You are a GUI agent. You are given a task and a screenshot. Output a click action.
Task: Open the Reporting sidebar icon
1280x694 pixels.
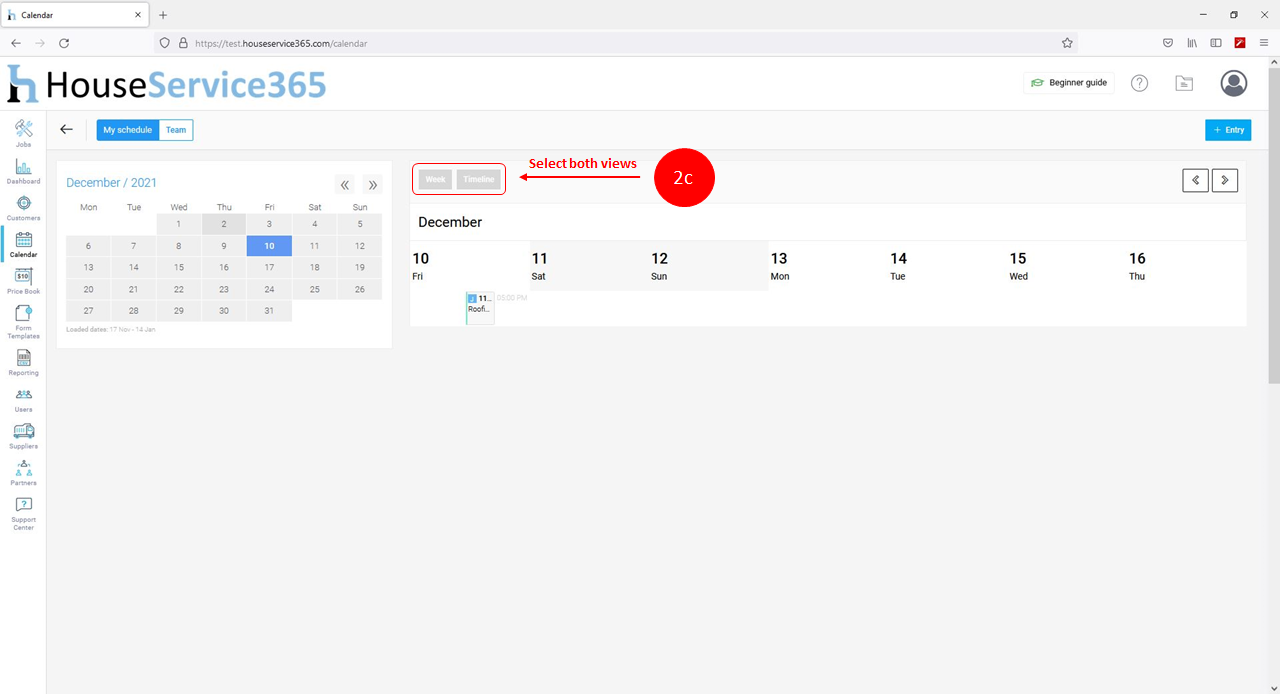pyautogui.click(x=24, y=361)
